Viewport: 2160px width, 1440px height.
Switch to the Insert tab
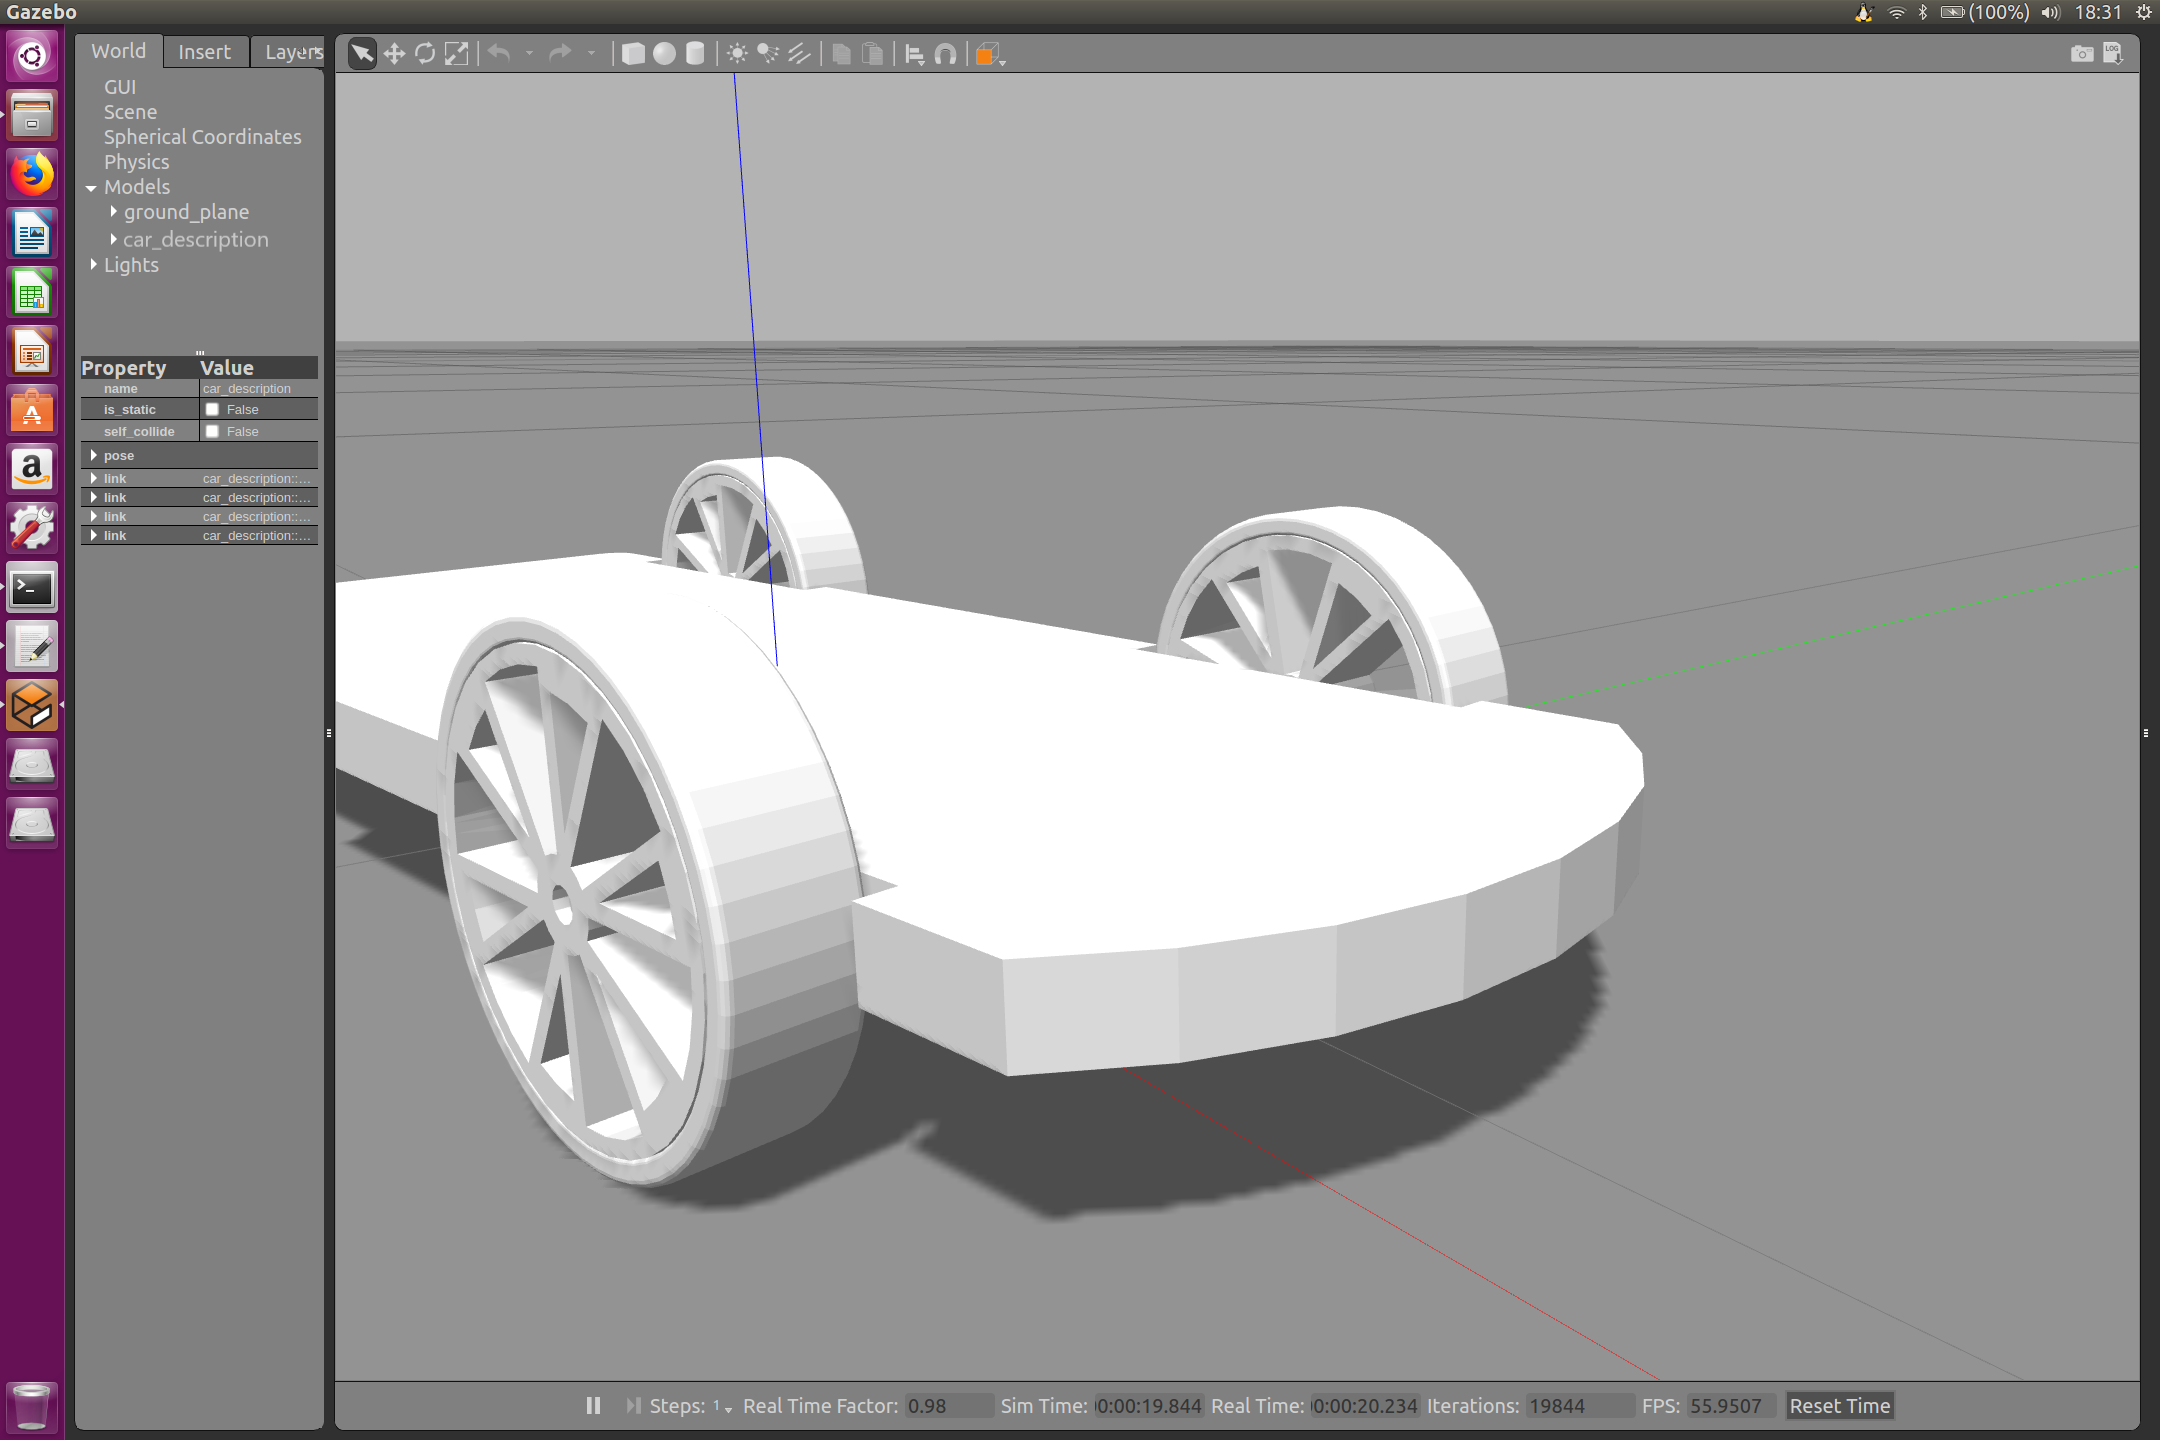point(204,52)
